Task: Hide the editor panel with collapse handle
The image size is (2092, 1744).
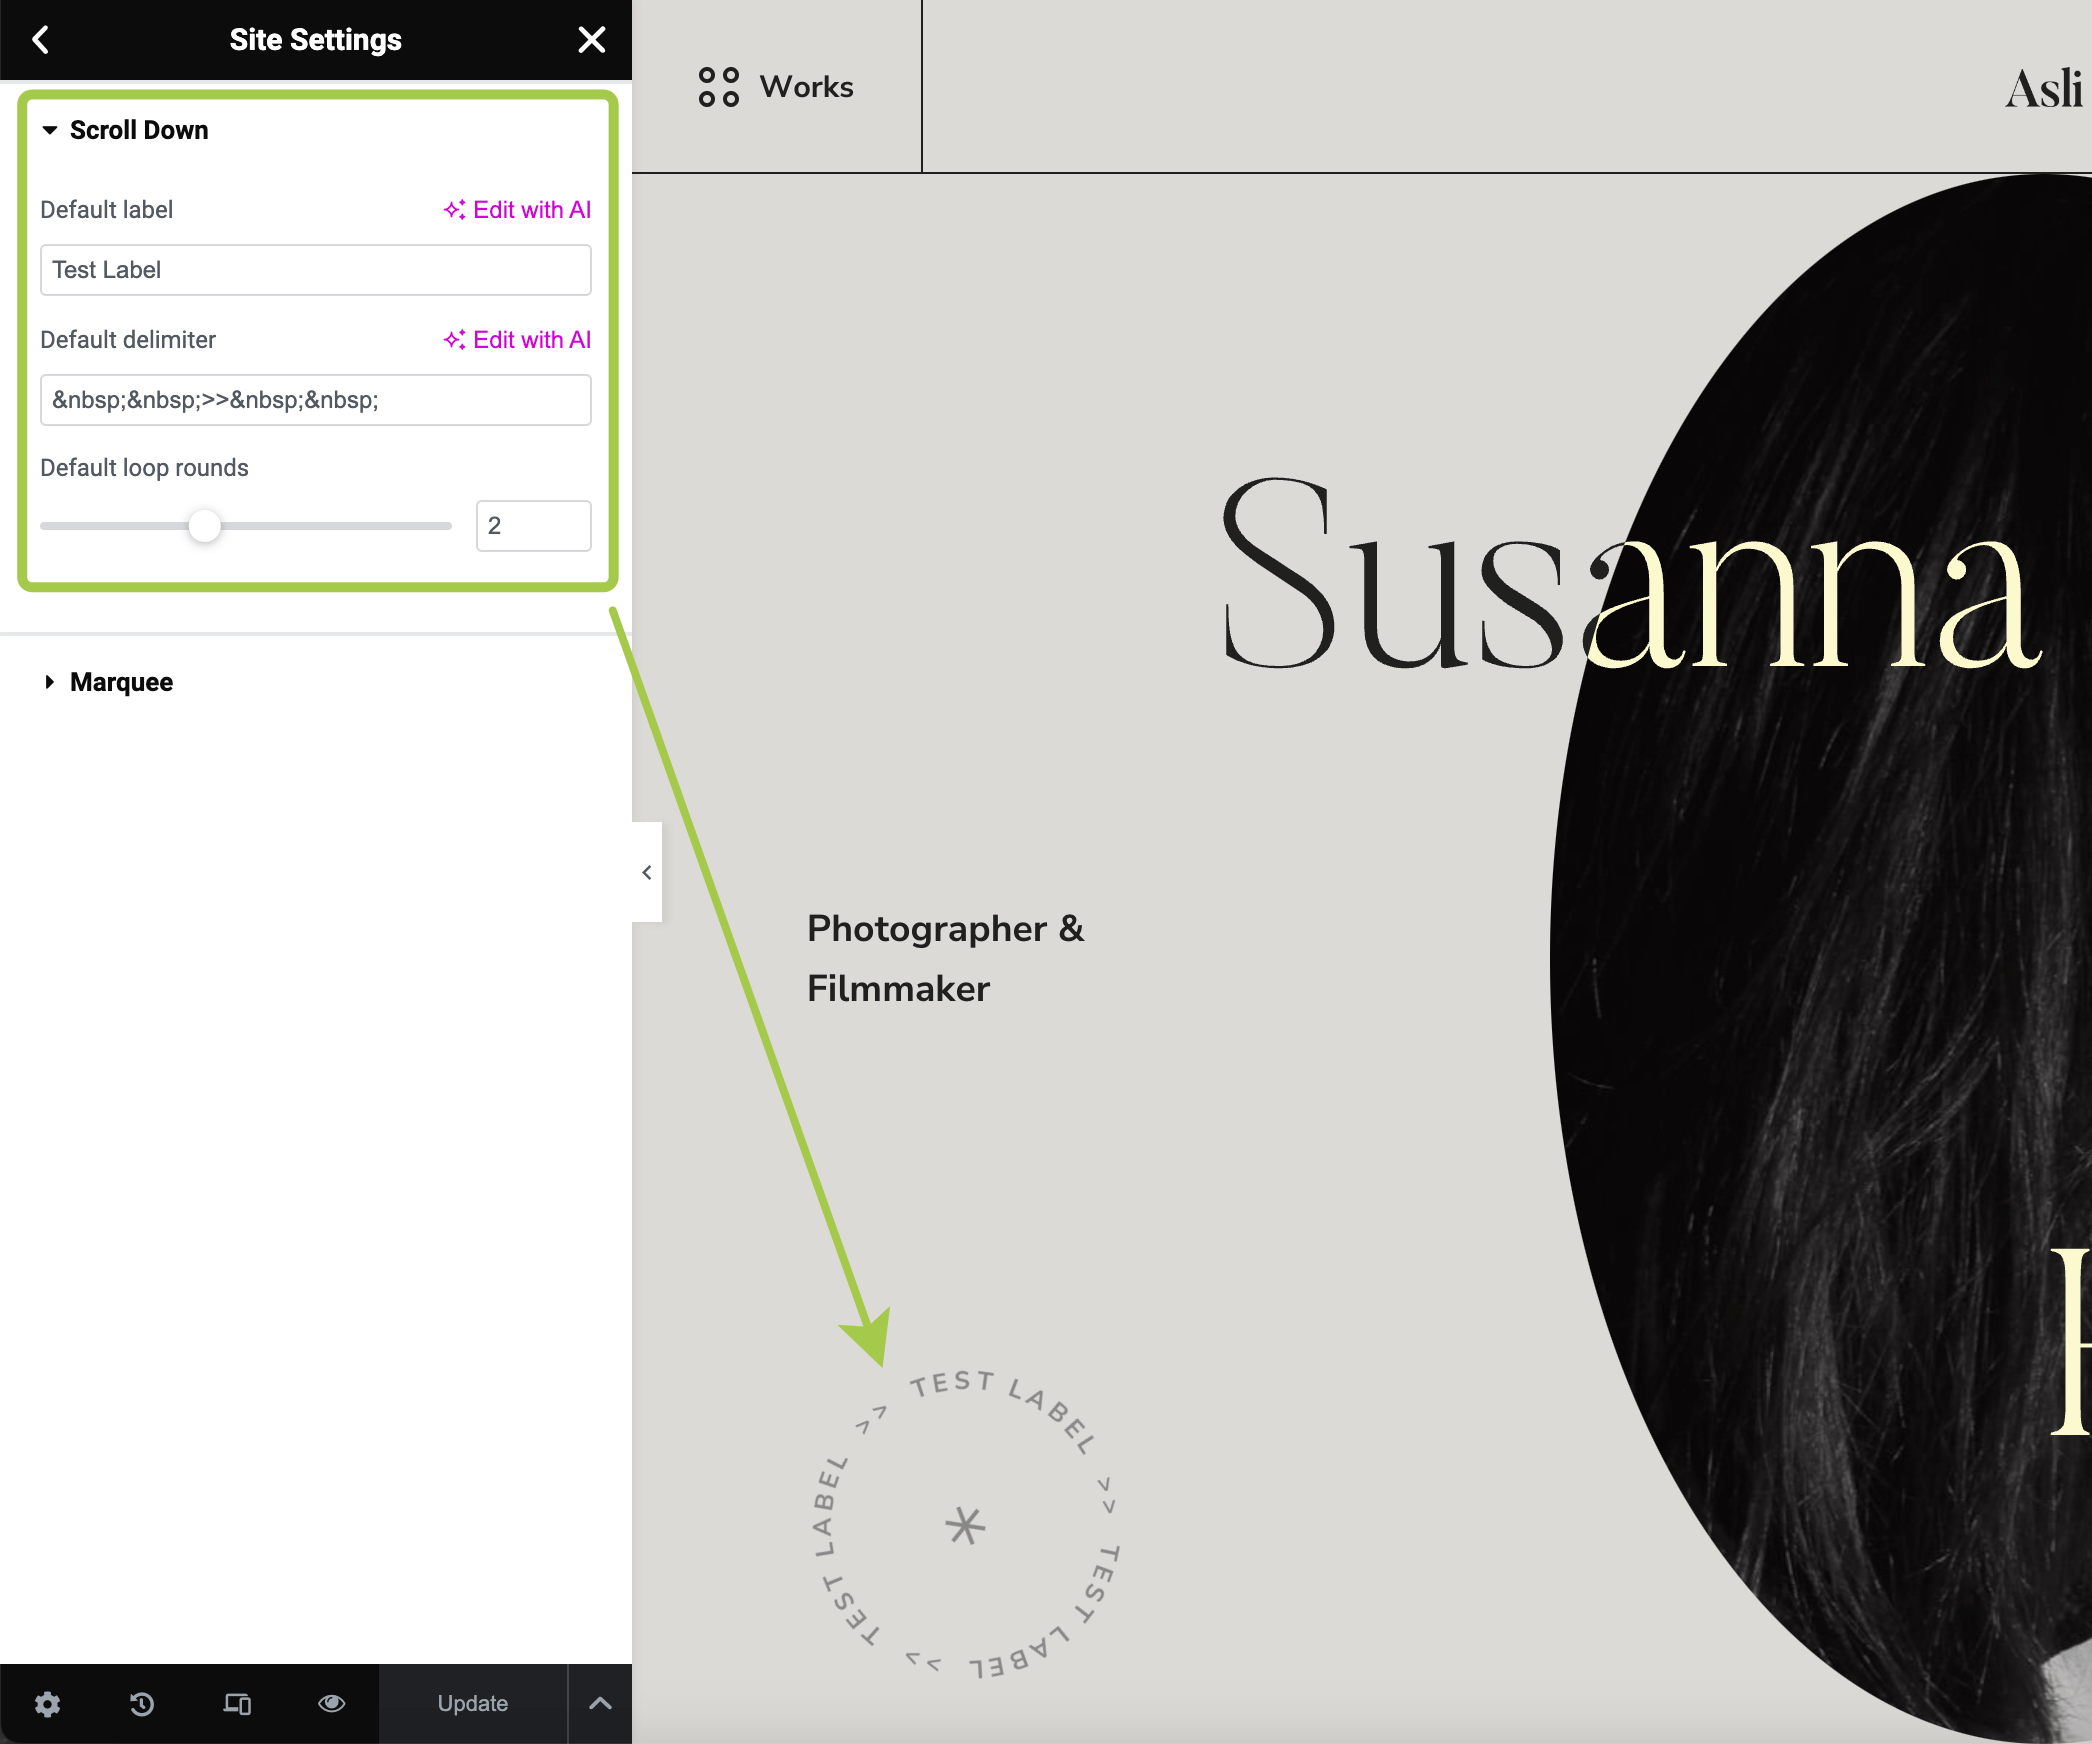Action: [647, 872]
